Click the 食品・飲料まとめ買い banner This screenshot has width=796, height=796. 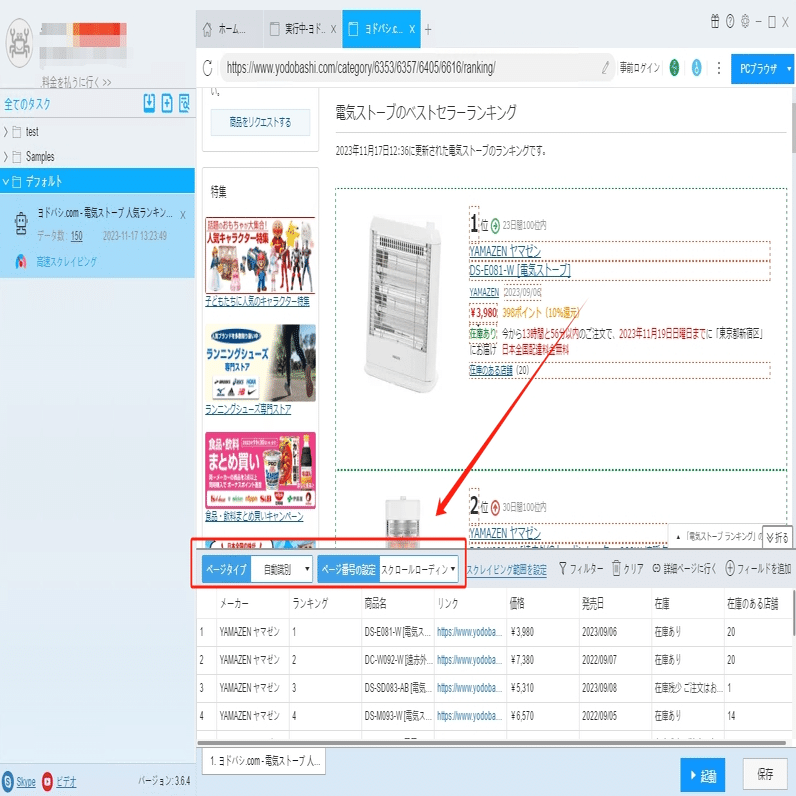[x=260, y=470]
